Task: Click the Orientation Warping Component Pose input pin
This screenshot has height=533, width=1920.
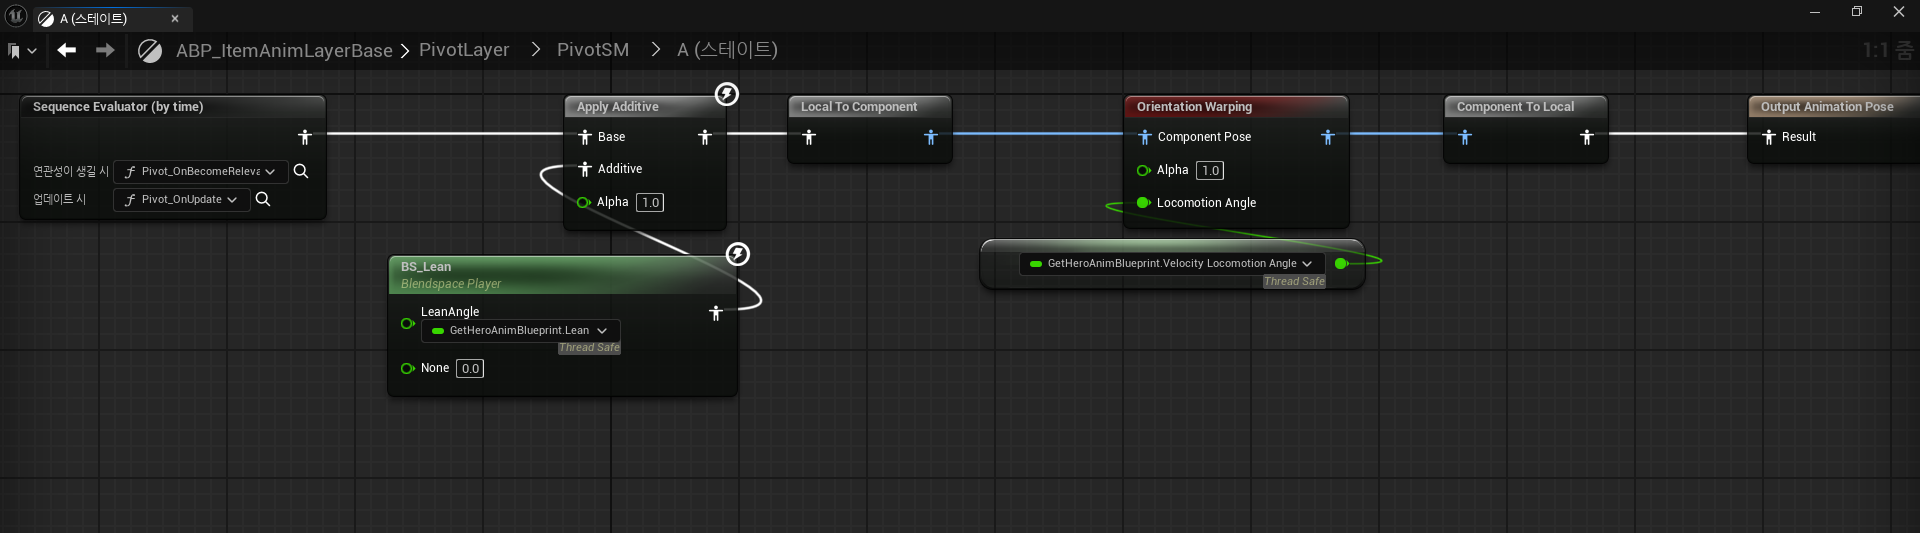Action: [1145, 137]
